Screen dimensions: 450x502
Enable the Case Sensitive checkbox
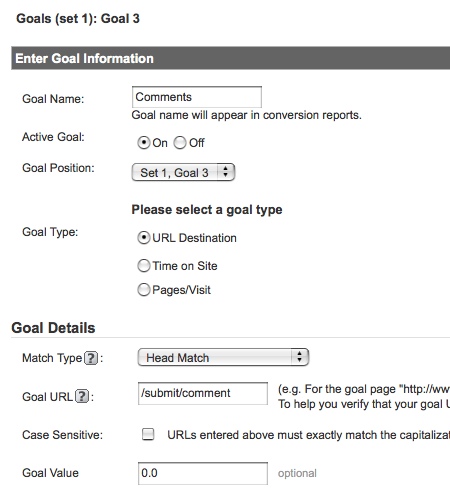coord(148,434)
